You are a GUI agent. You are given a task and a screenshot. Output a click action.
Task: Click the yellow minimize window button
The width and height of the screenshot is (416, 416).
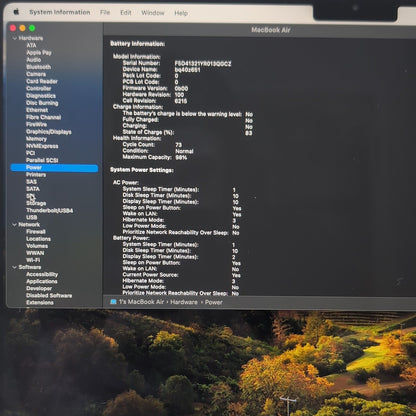coord(23,28)
